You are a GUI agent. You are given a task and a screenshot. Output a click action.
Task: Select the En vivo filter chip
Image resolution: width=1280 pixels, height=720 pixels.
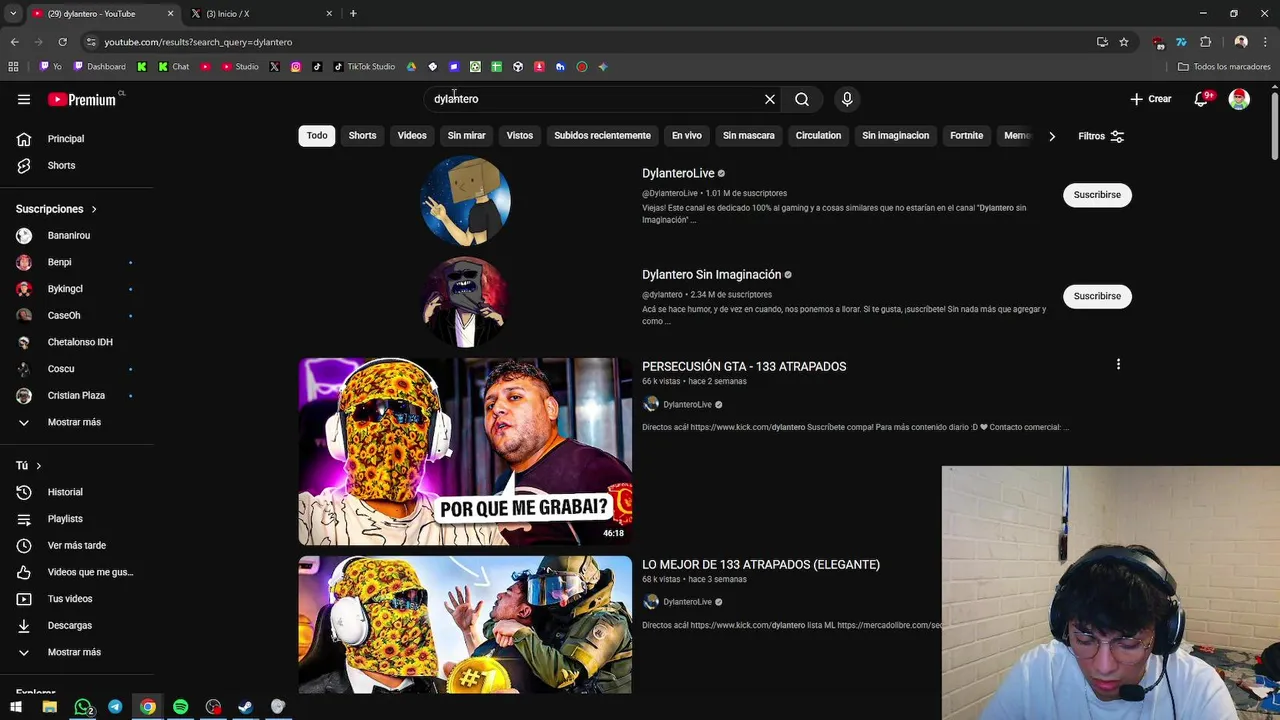pos(687,136)
